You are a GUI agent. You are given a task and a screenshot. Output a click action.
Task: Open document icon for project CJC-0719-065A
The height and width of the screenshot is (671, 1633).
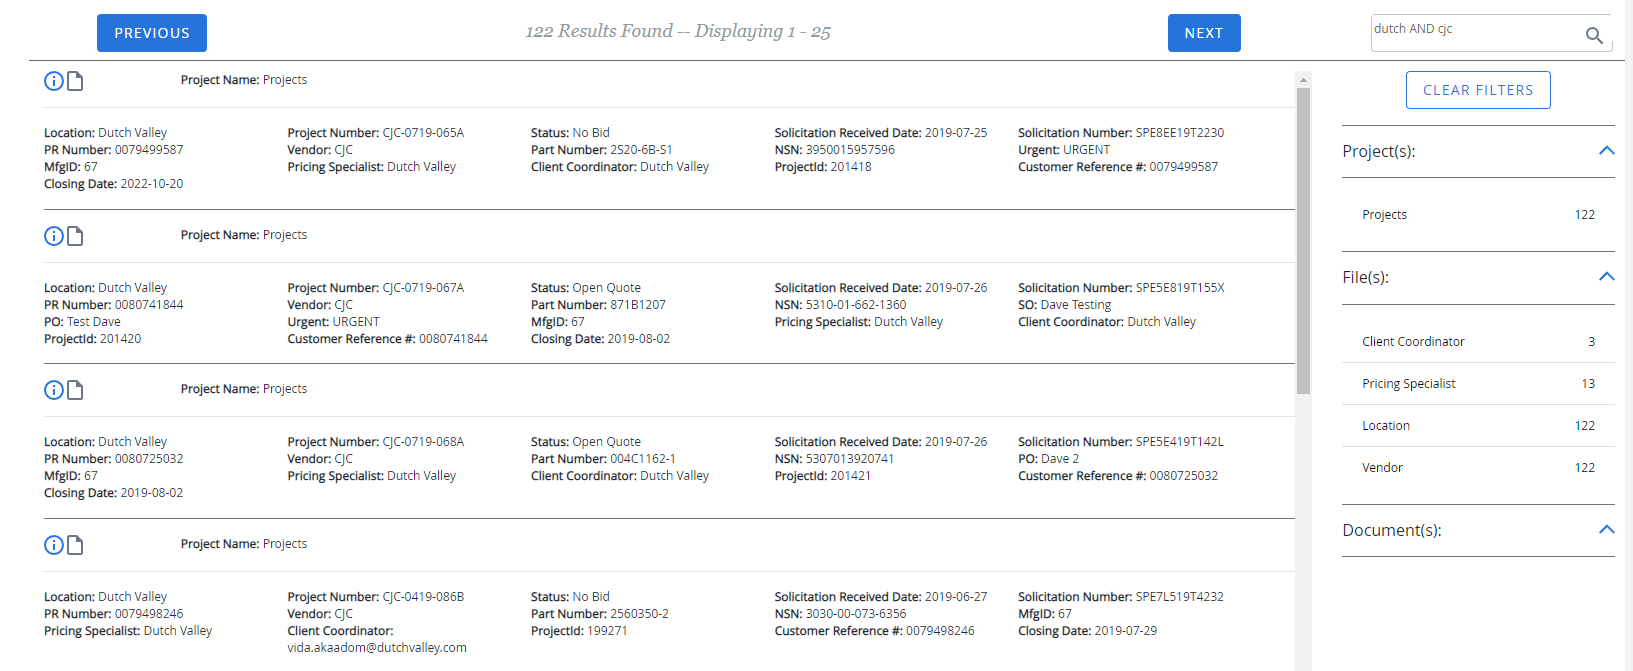[75, 81]
